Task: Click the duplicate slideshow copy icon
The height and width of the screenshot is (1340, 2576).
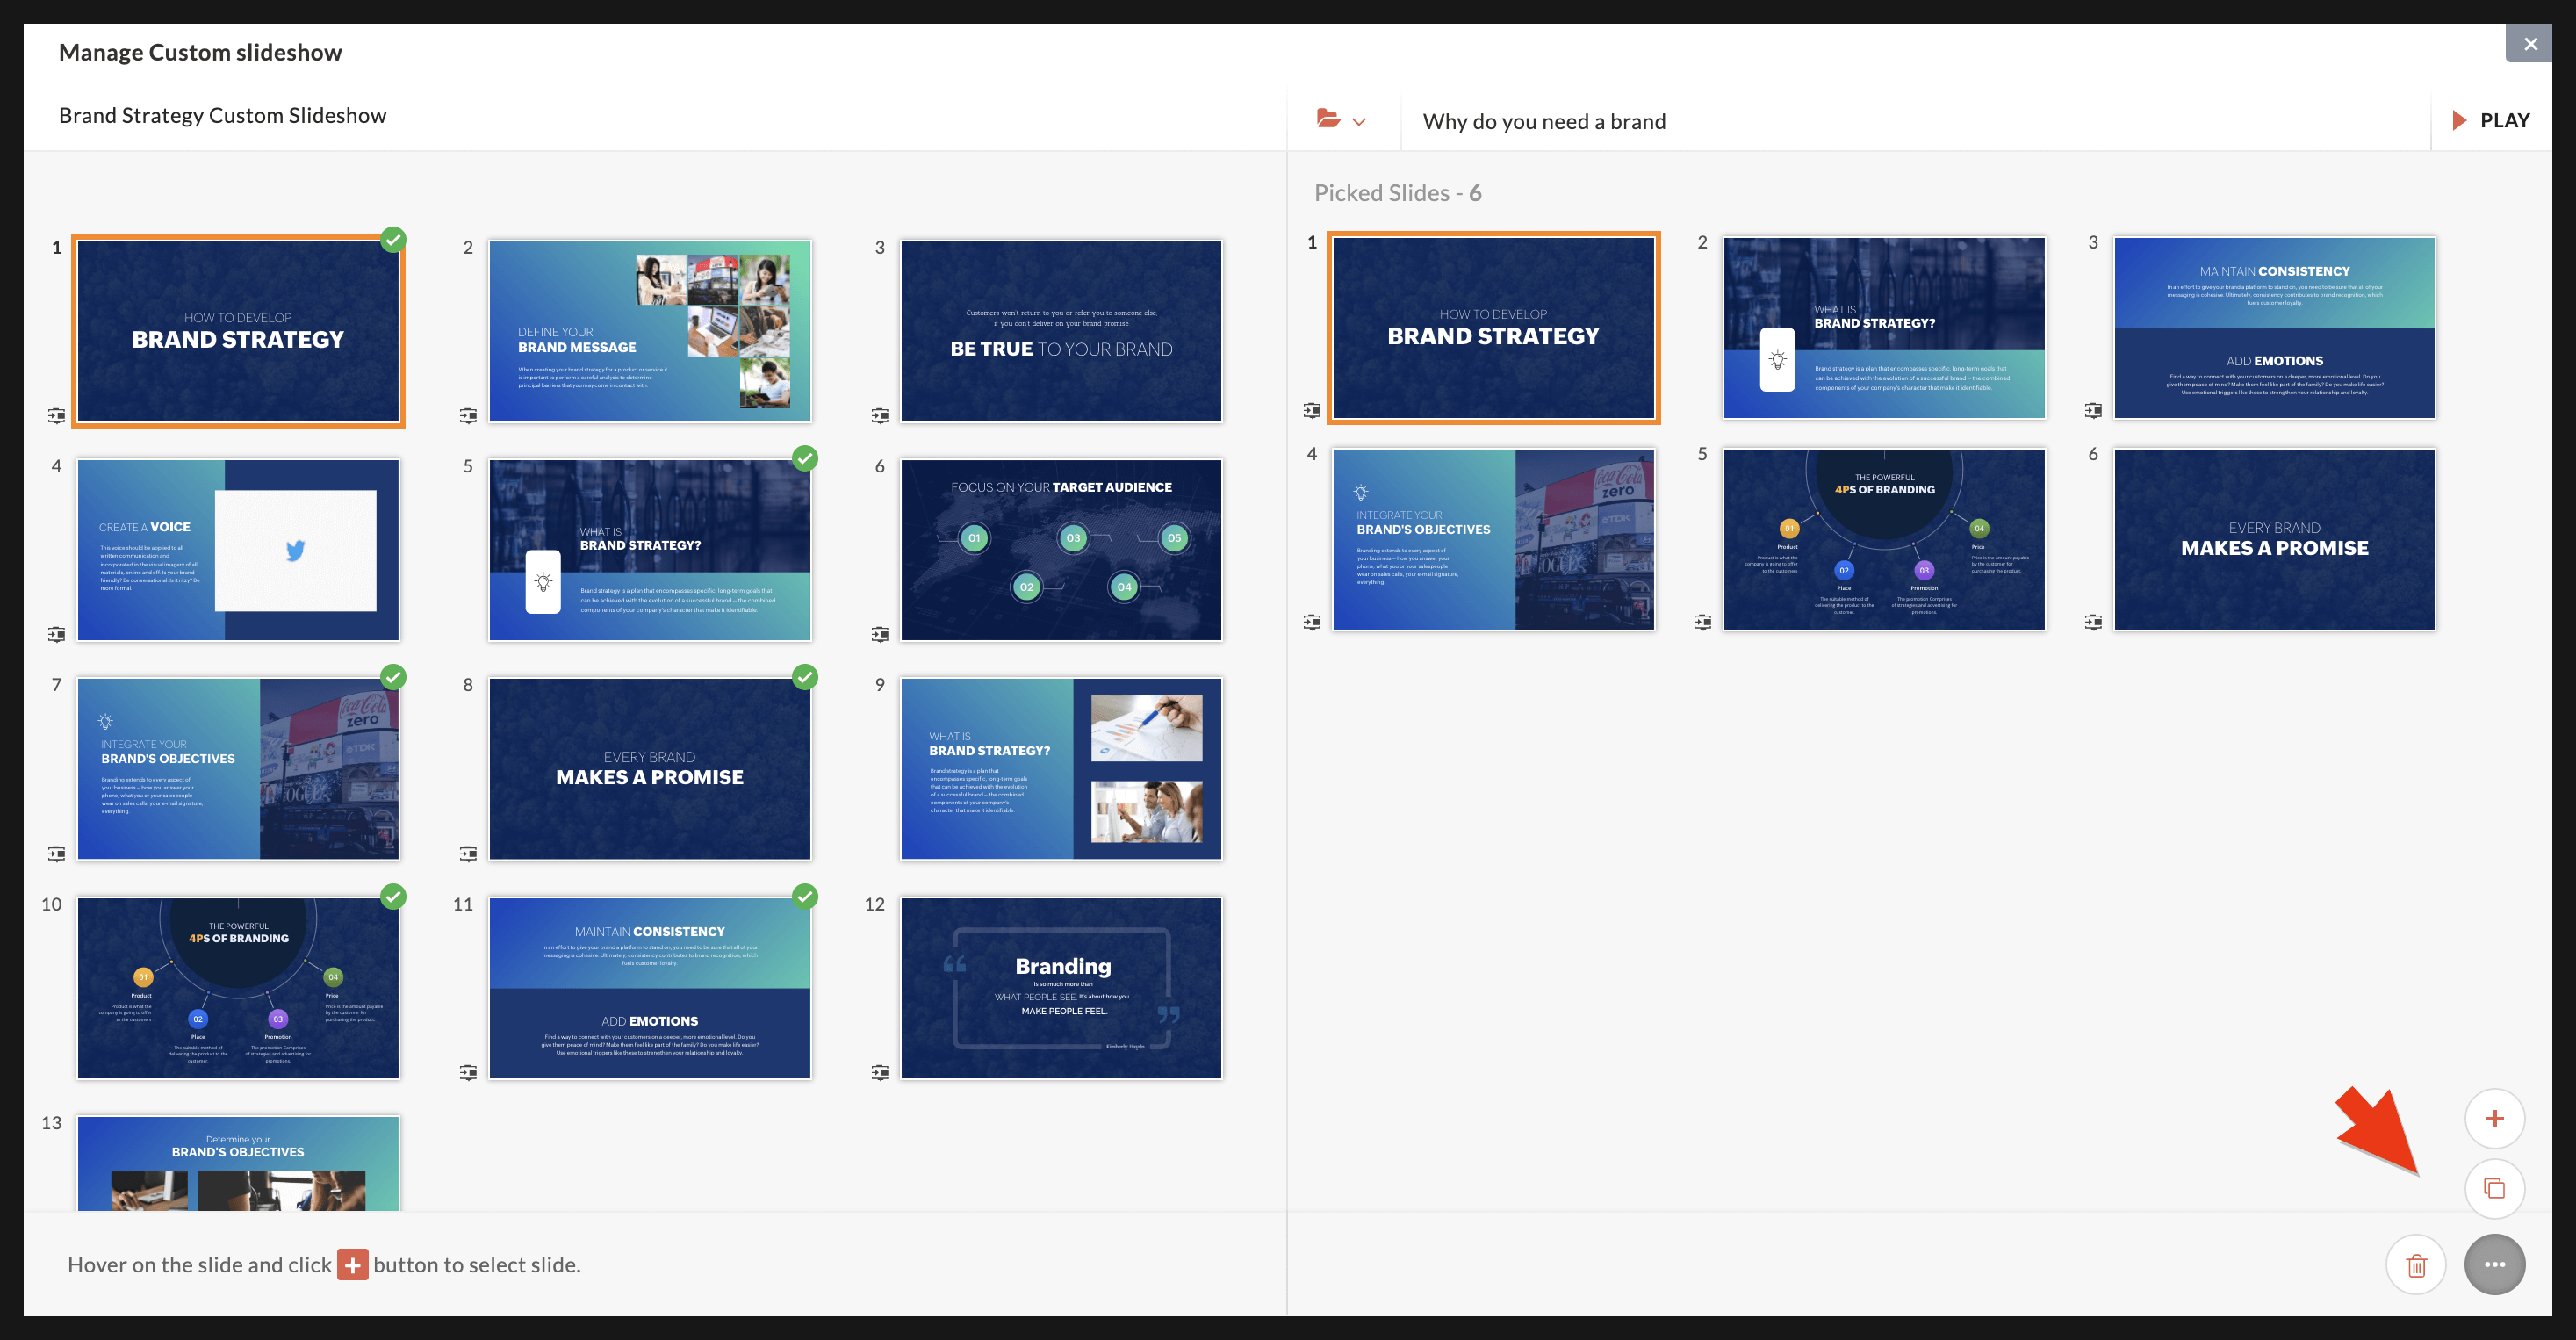Action: click(x=2494, y=1188)
